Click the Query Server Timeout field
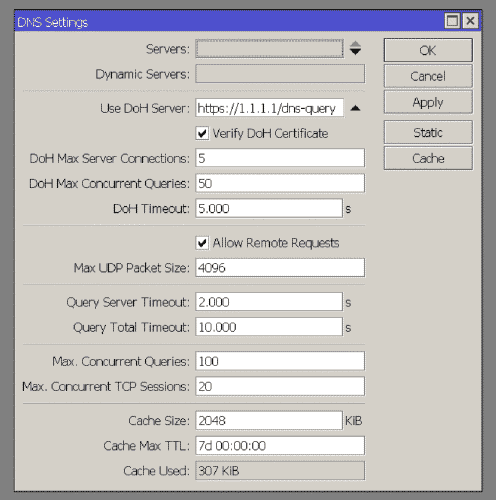496x500 pixels. 269,302
